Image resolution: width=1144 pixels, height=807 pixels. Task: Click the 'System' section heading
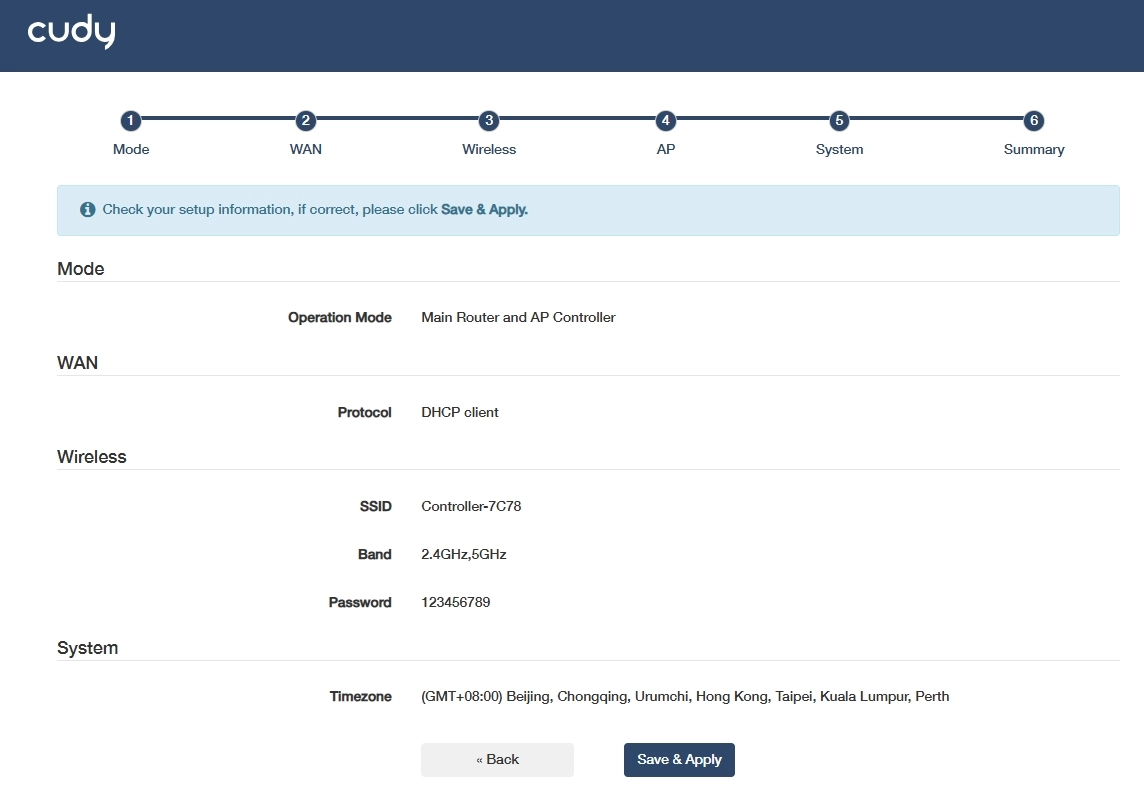point(88,648)
